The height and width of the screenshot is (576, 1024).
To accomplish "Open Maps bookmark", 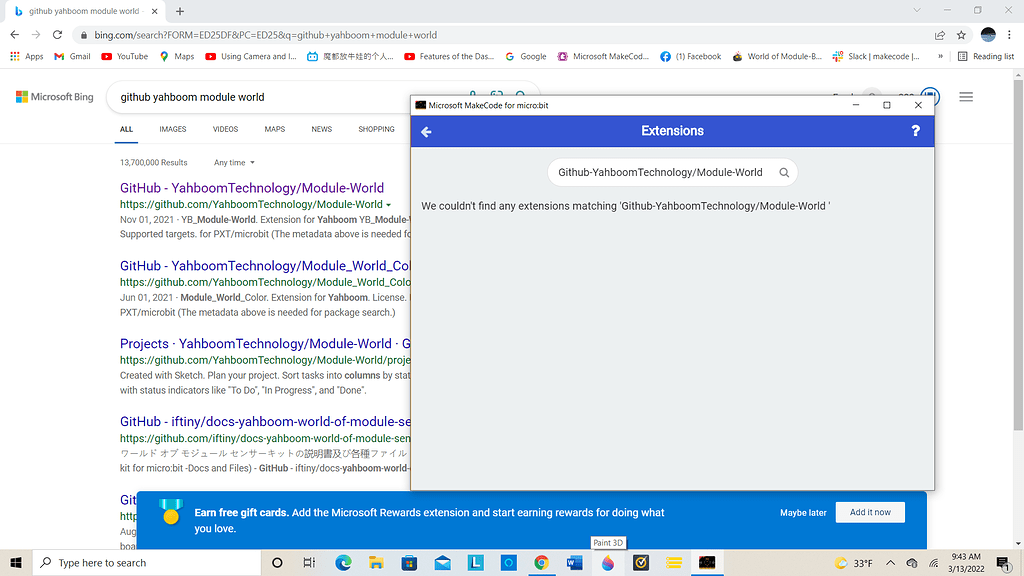I will pyautogui.click(x=177, y=57).
